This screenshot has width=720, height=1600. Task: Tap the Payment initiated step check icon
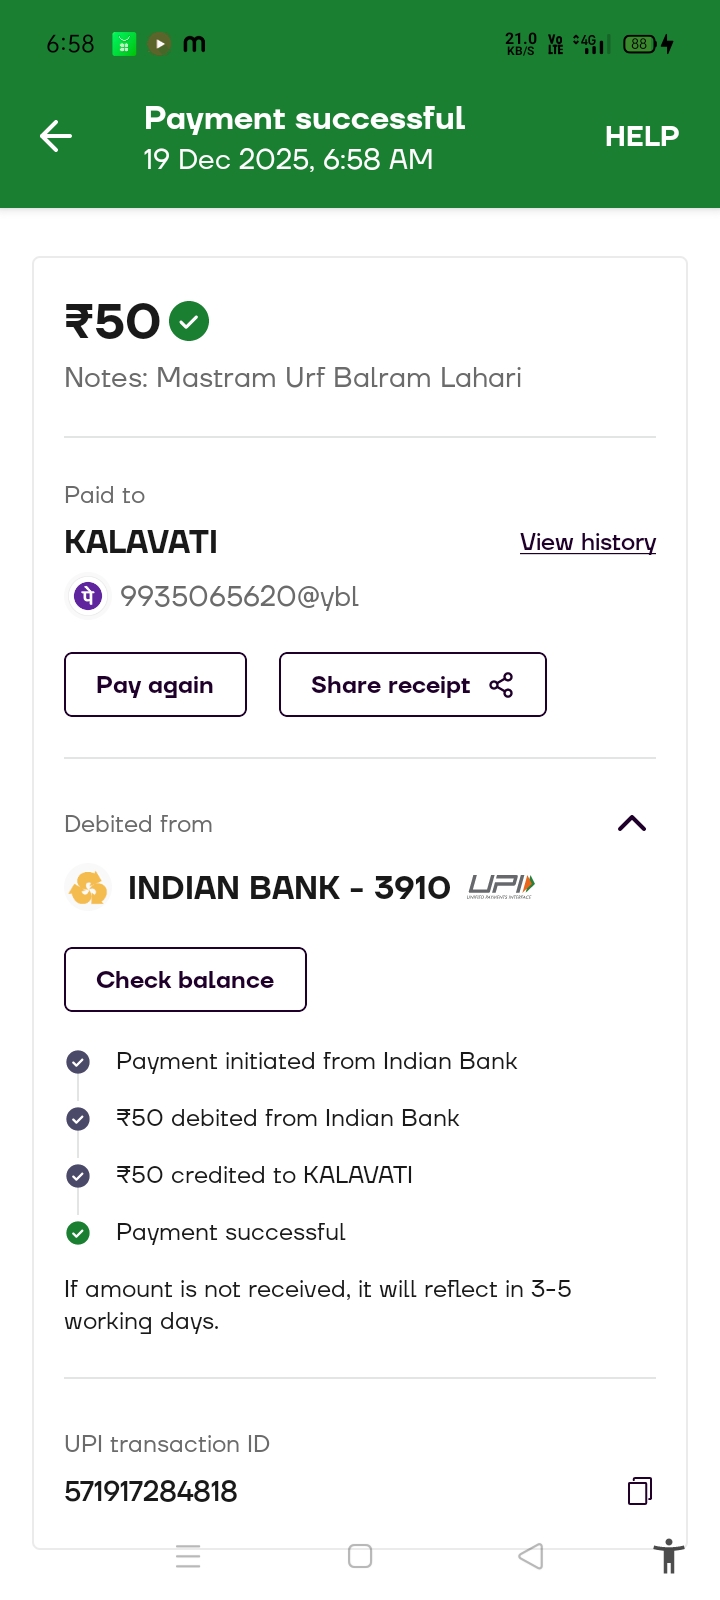coord(78,1062)
